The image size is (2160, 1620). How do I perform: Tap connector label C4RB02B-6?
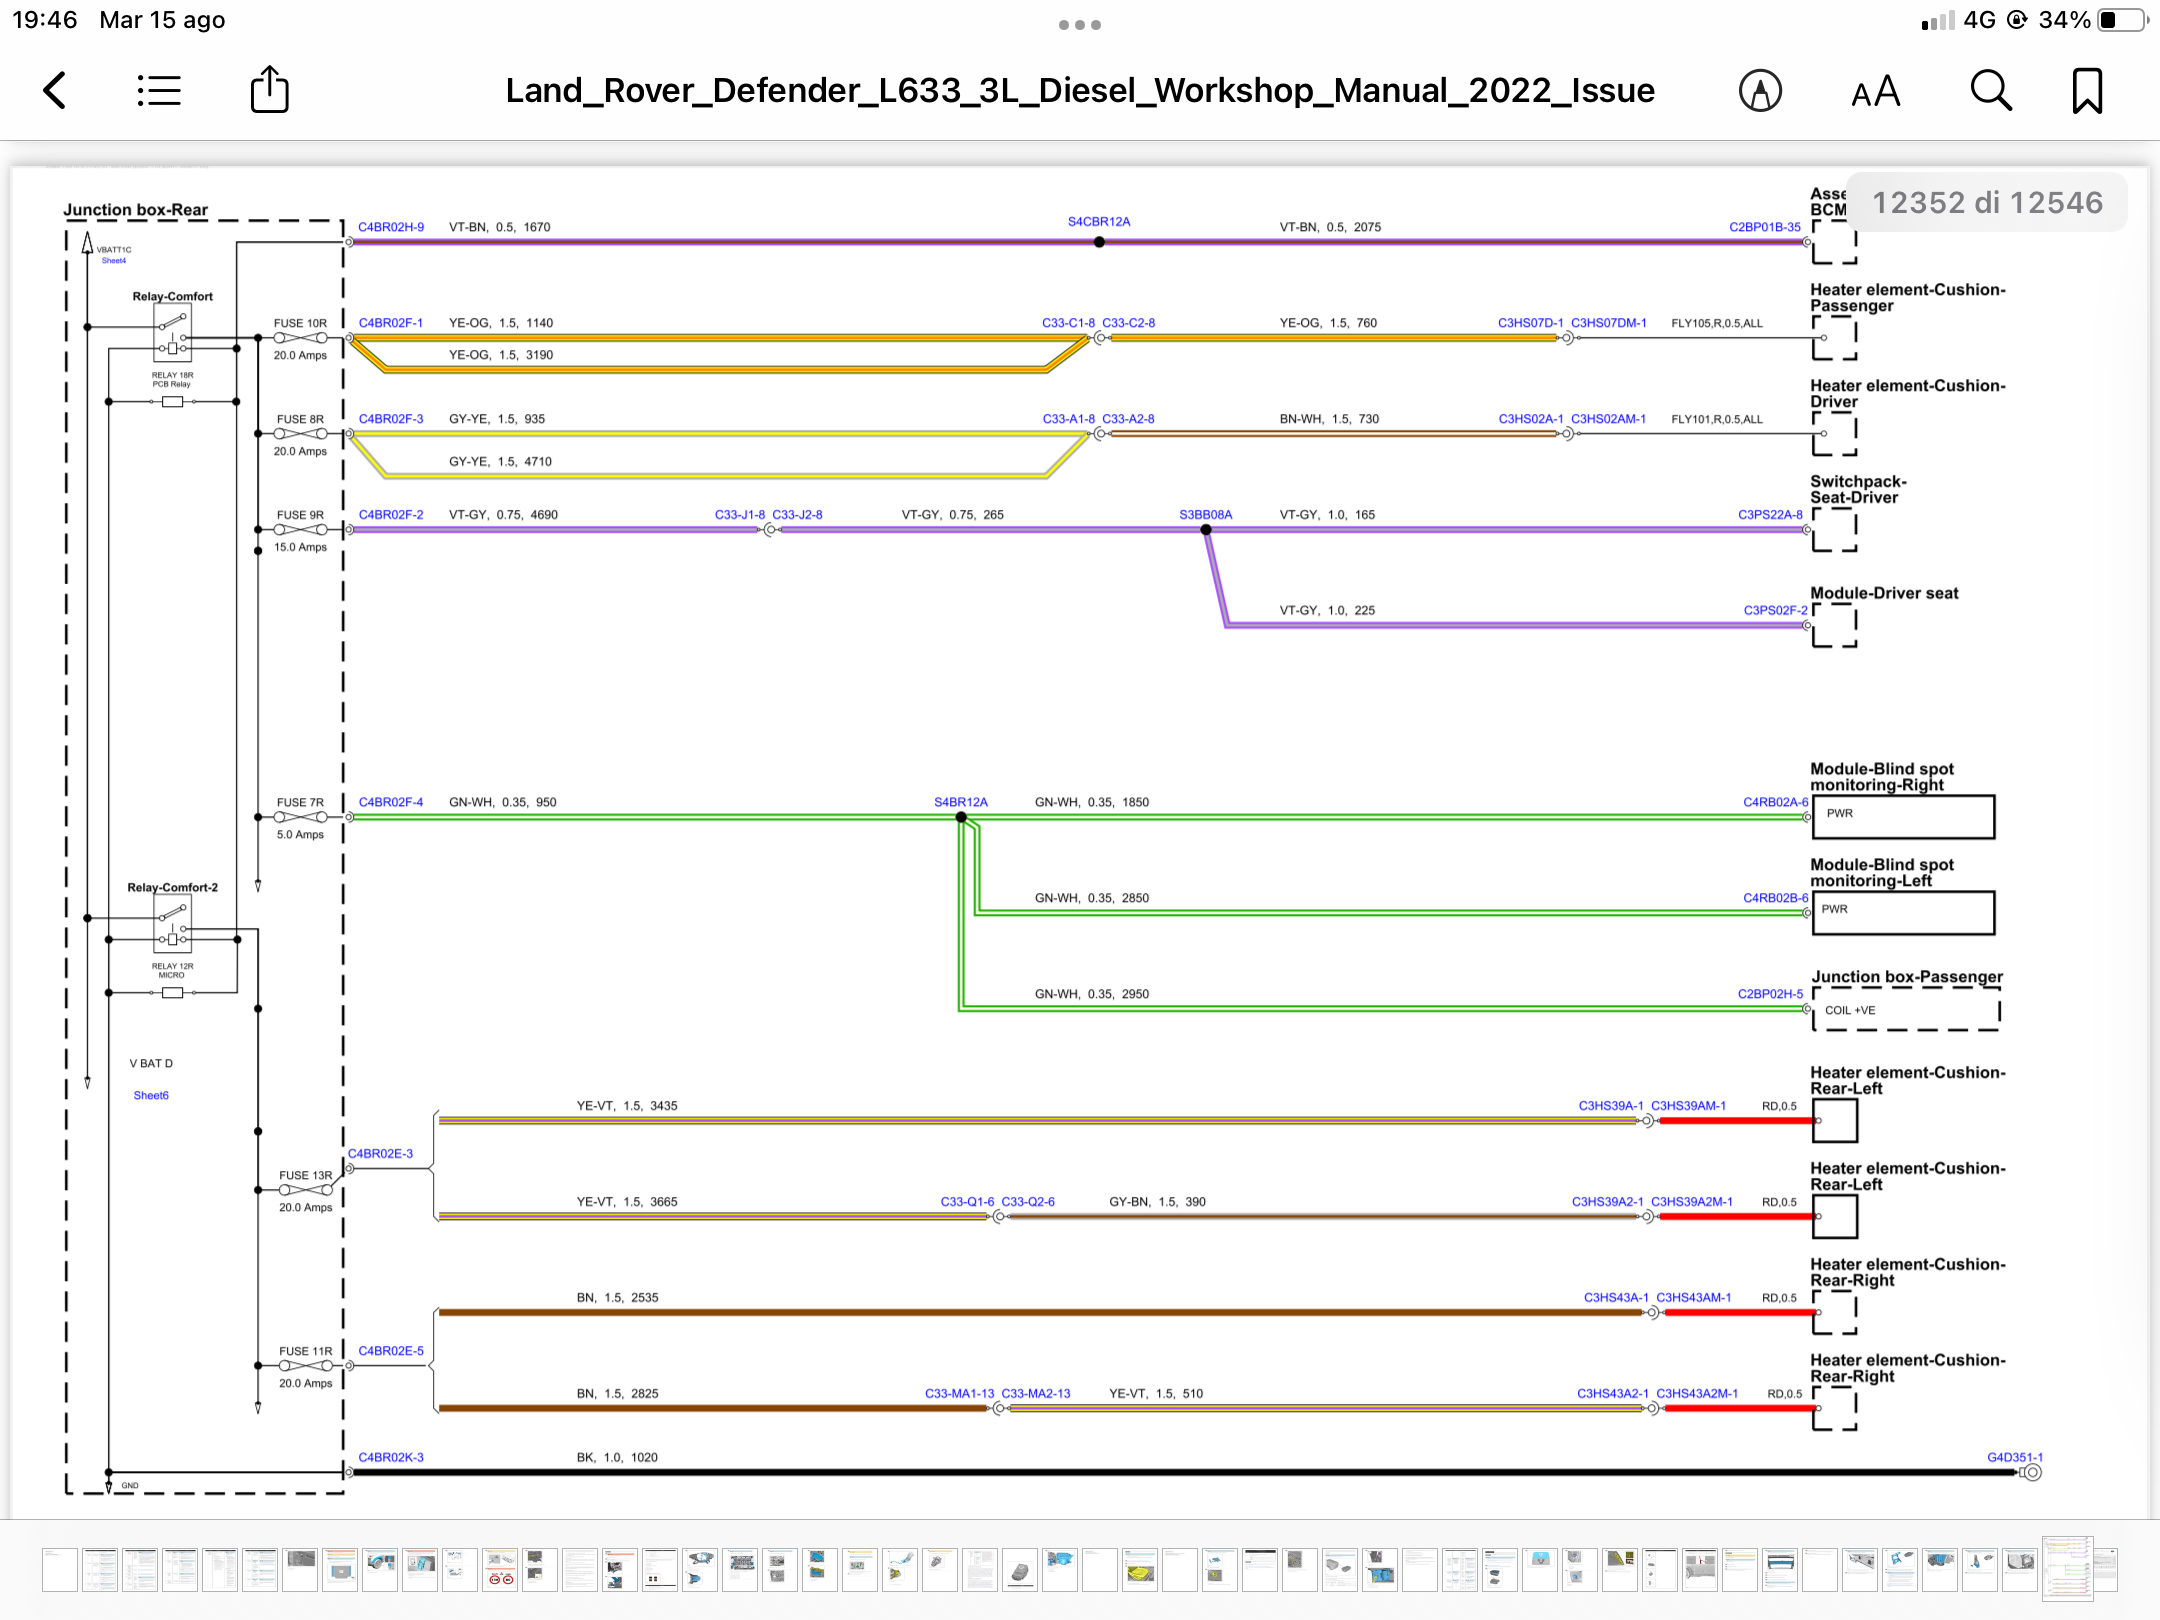click(x=1776, y=898)
